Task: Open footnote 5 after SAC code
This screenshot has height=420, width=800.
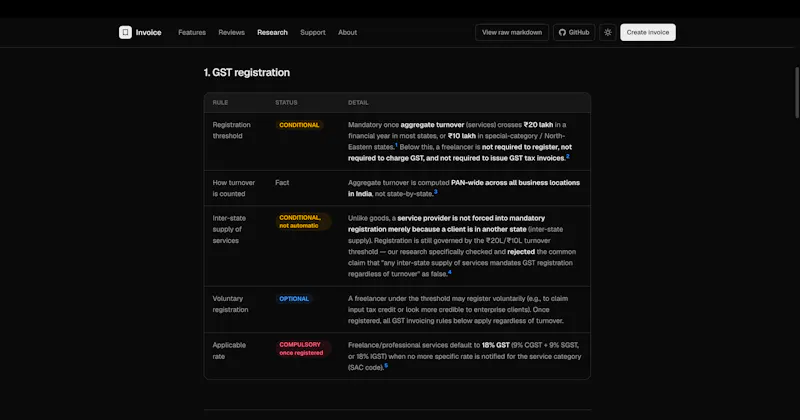Action: pyautogui.click(x=386, y=365)
